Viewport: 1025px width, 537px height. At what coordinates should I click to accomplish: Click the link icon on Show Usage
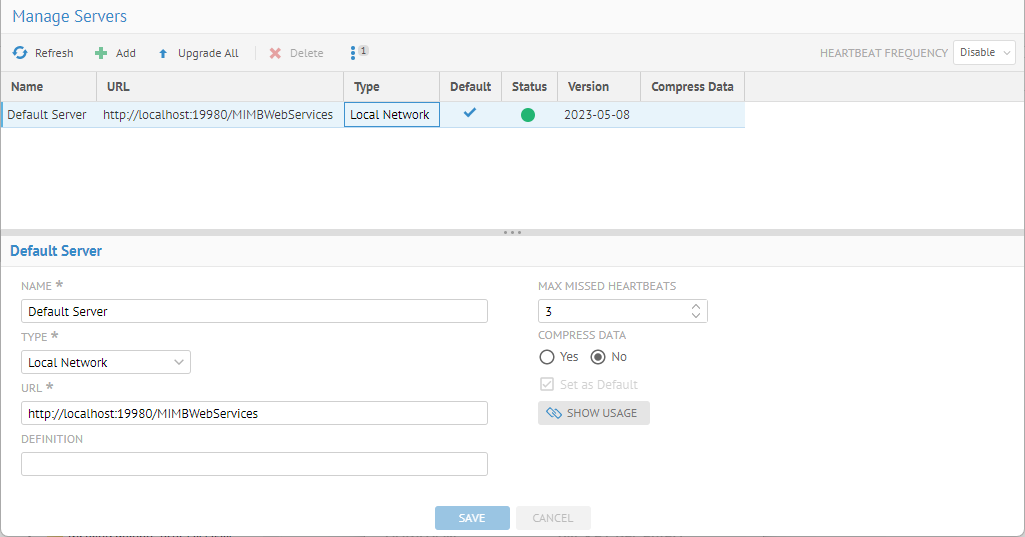point(554,413)
